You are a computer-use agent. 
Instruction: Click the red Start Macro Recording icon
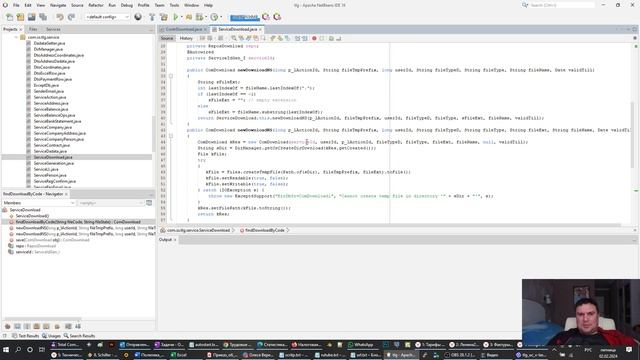pos(314,38)
